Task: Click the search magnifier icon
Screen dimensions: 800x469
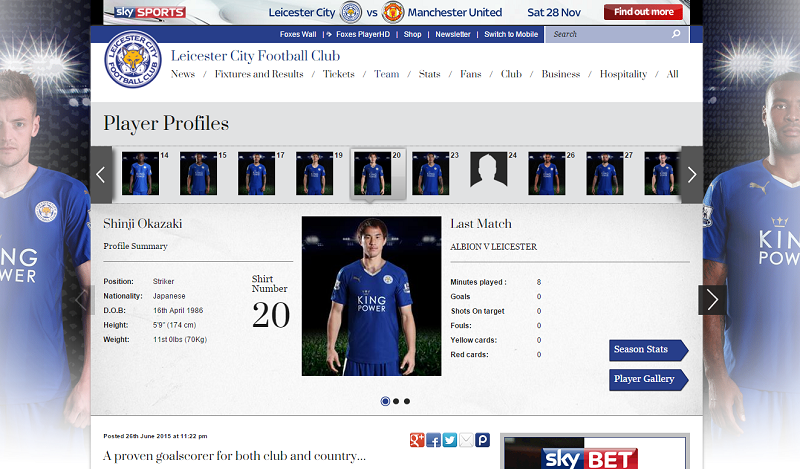Action: 676,34
